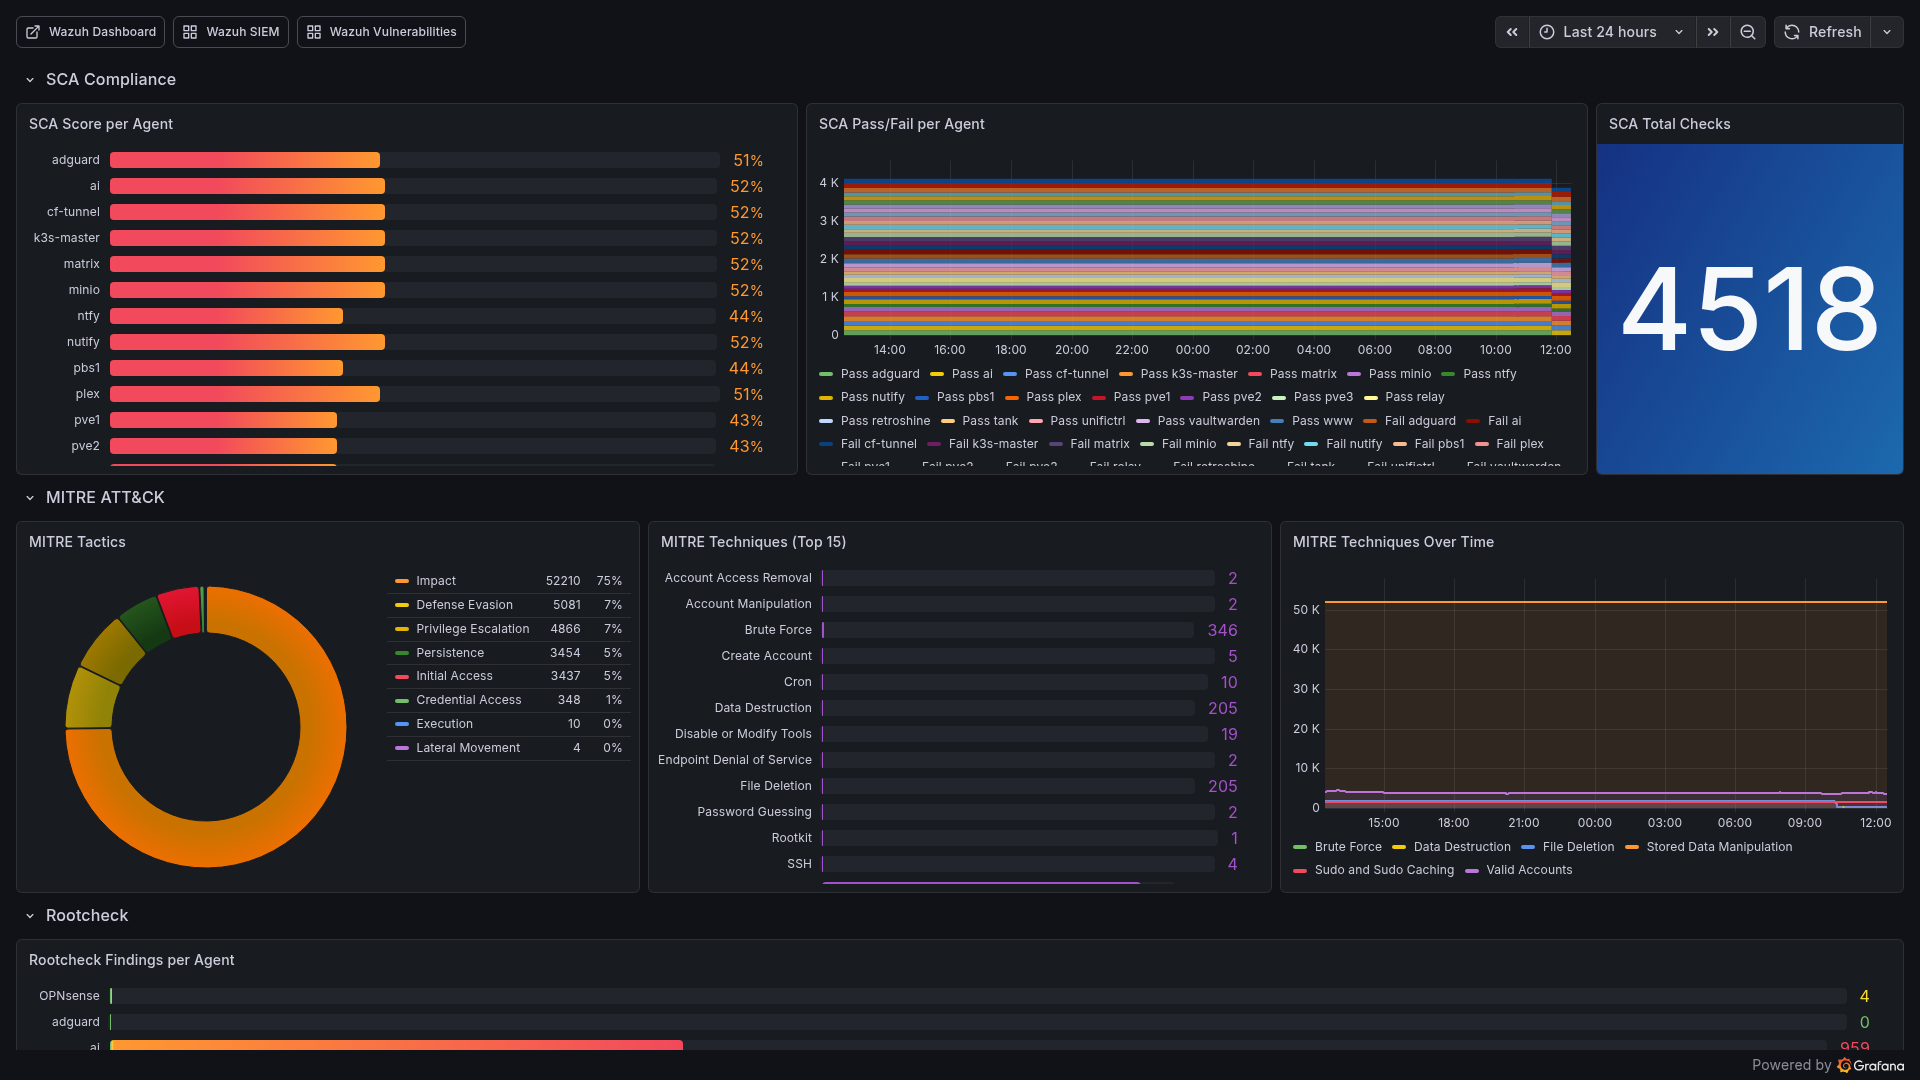Click Valid Accounts legend color swatch
Image resolution: width=1920 pixels, height=1080 pixels.
(x=1472, y=871)
